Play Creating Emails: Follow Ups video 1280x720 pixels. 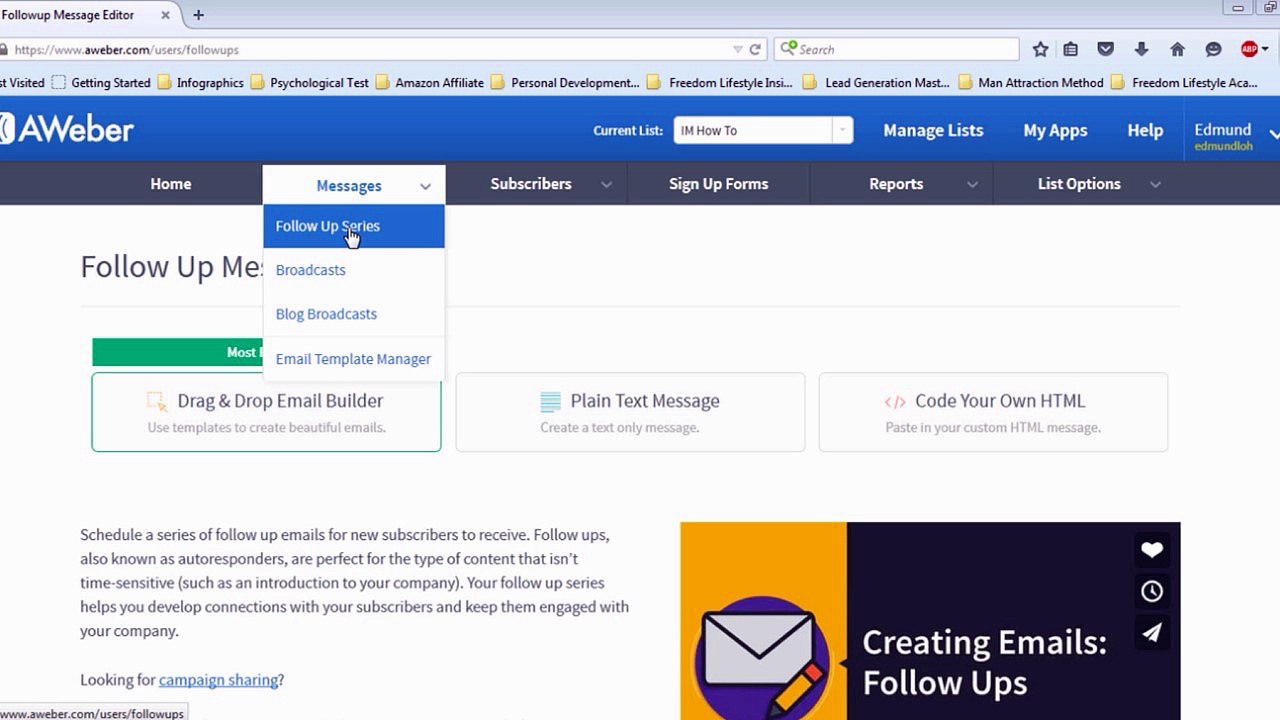click(930, 621)
